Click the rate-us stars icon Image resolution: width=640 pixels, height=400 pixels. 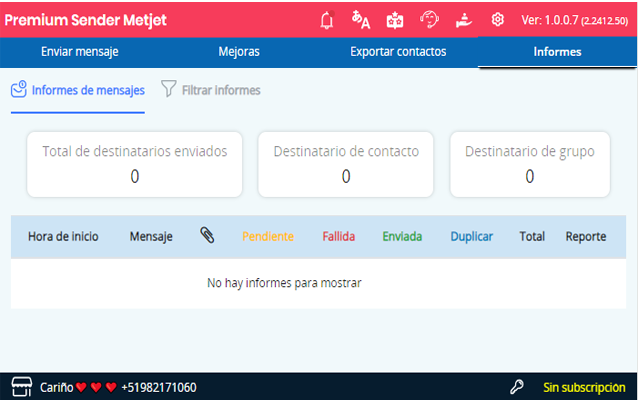pos(395,20)
